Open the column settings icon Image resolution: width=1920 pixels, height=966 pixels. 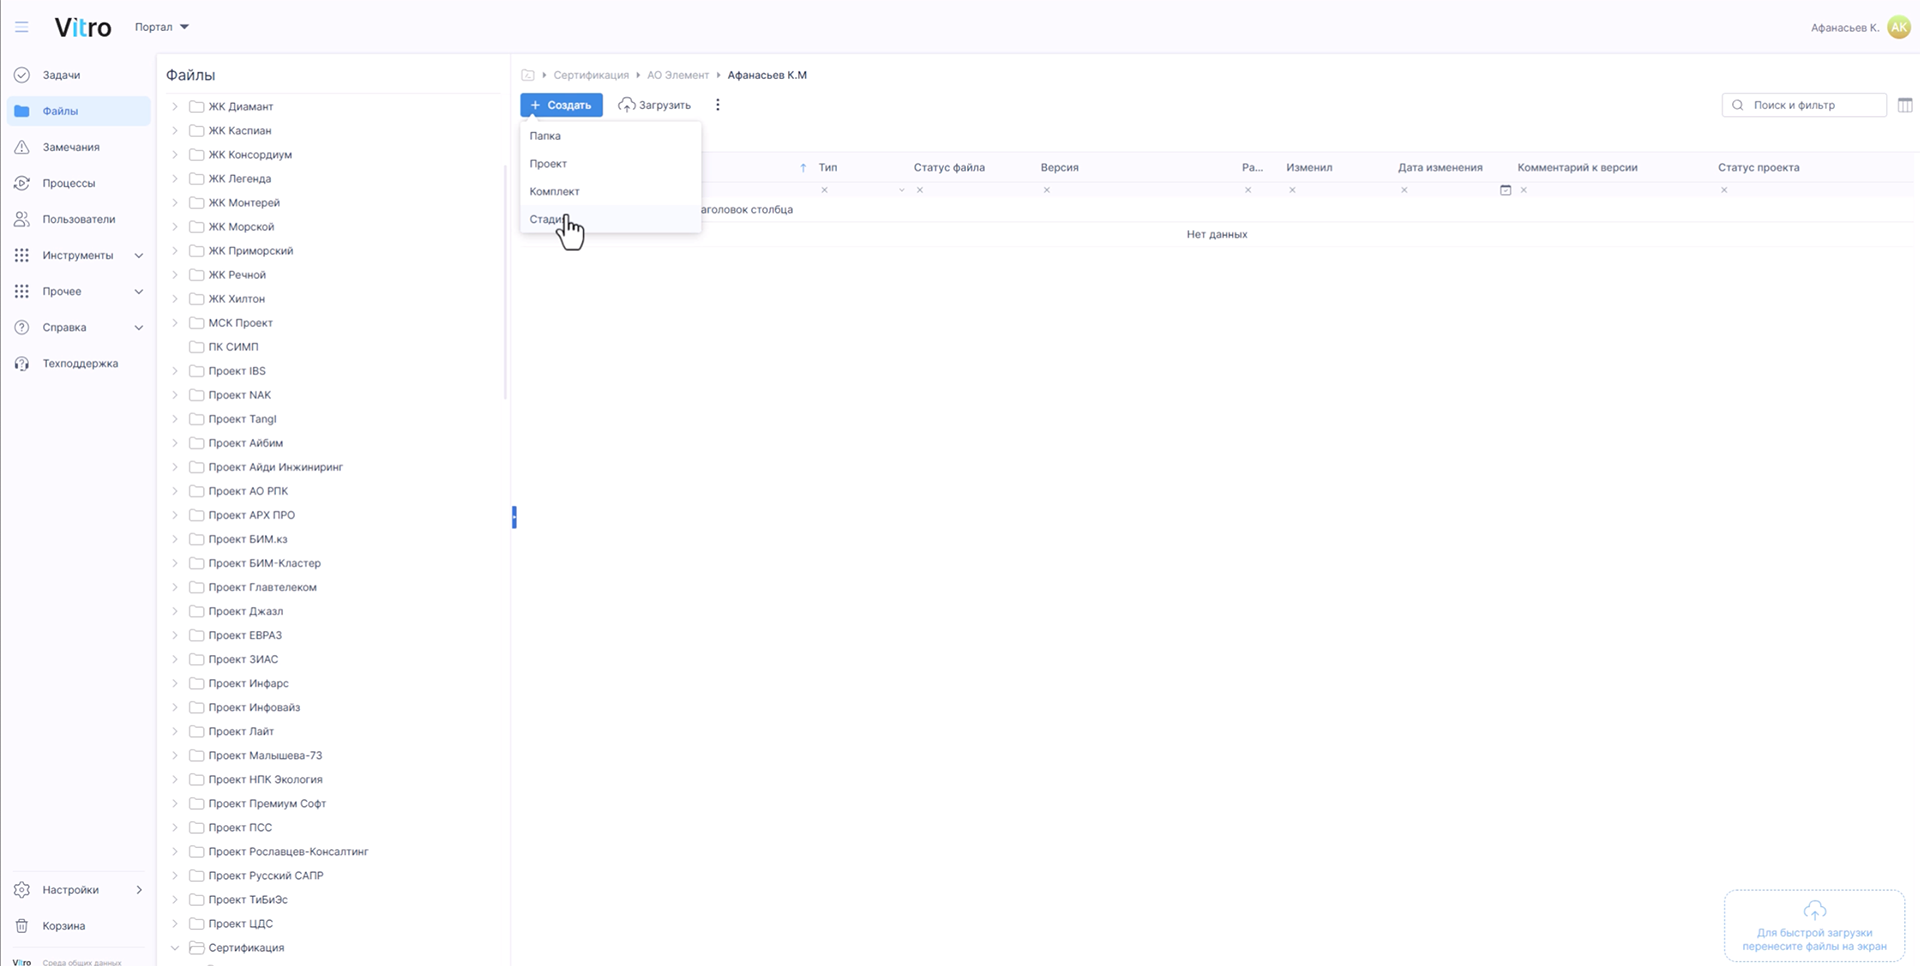pos(1905,105)
